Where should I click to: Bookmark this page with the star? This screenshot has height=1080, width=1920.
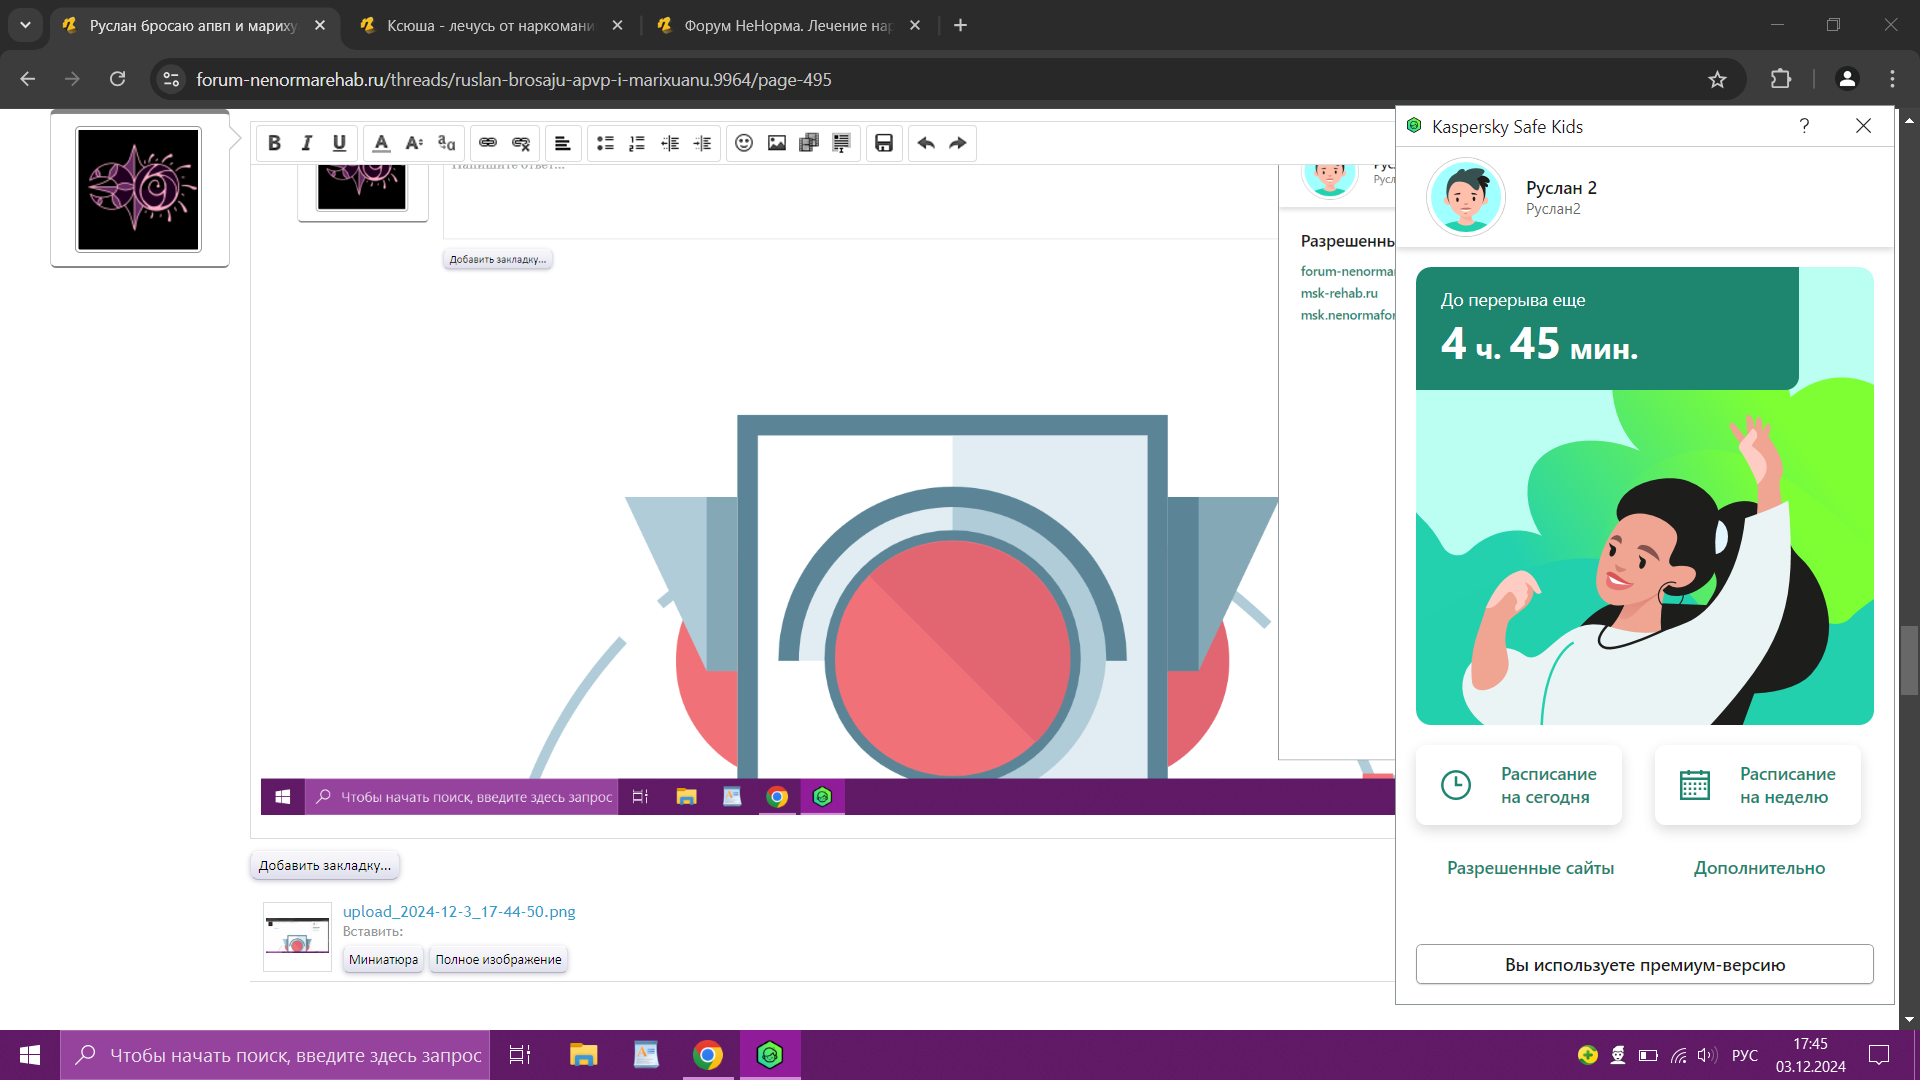coord(1717,79)
